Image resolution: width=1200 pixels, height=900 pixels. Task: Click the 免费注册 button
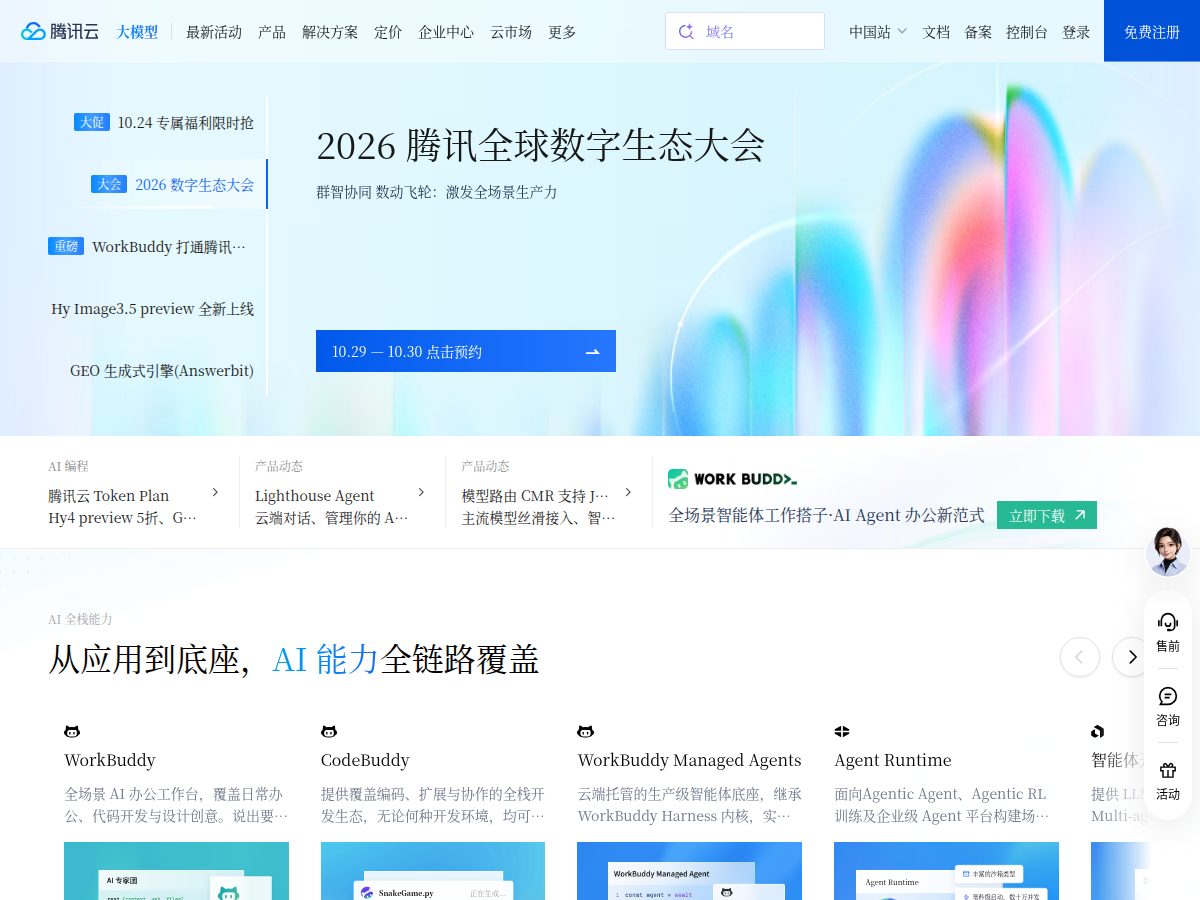pyautogui.click(x=1152, y=31)
